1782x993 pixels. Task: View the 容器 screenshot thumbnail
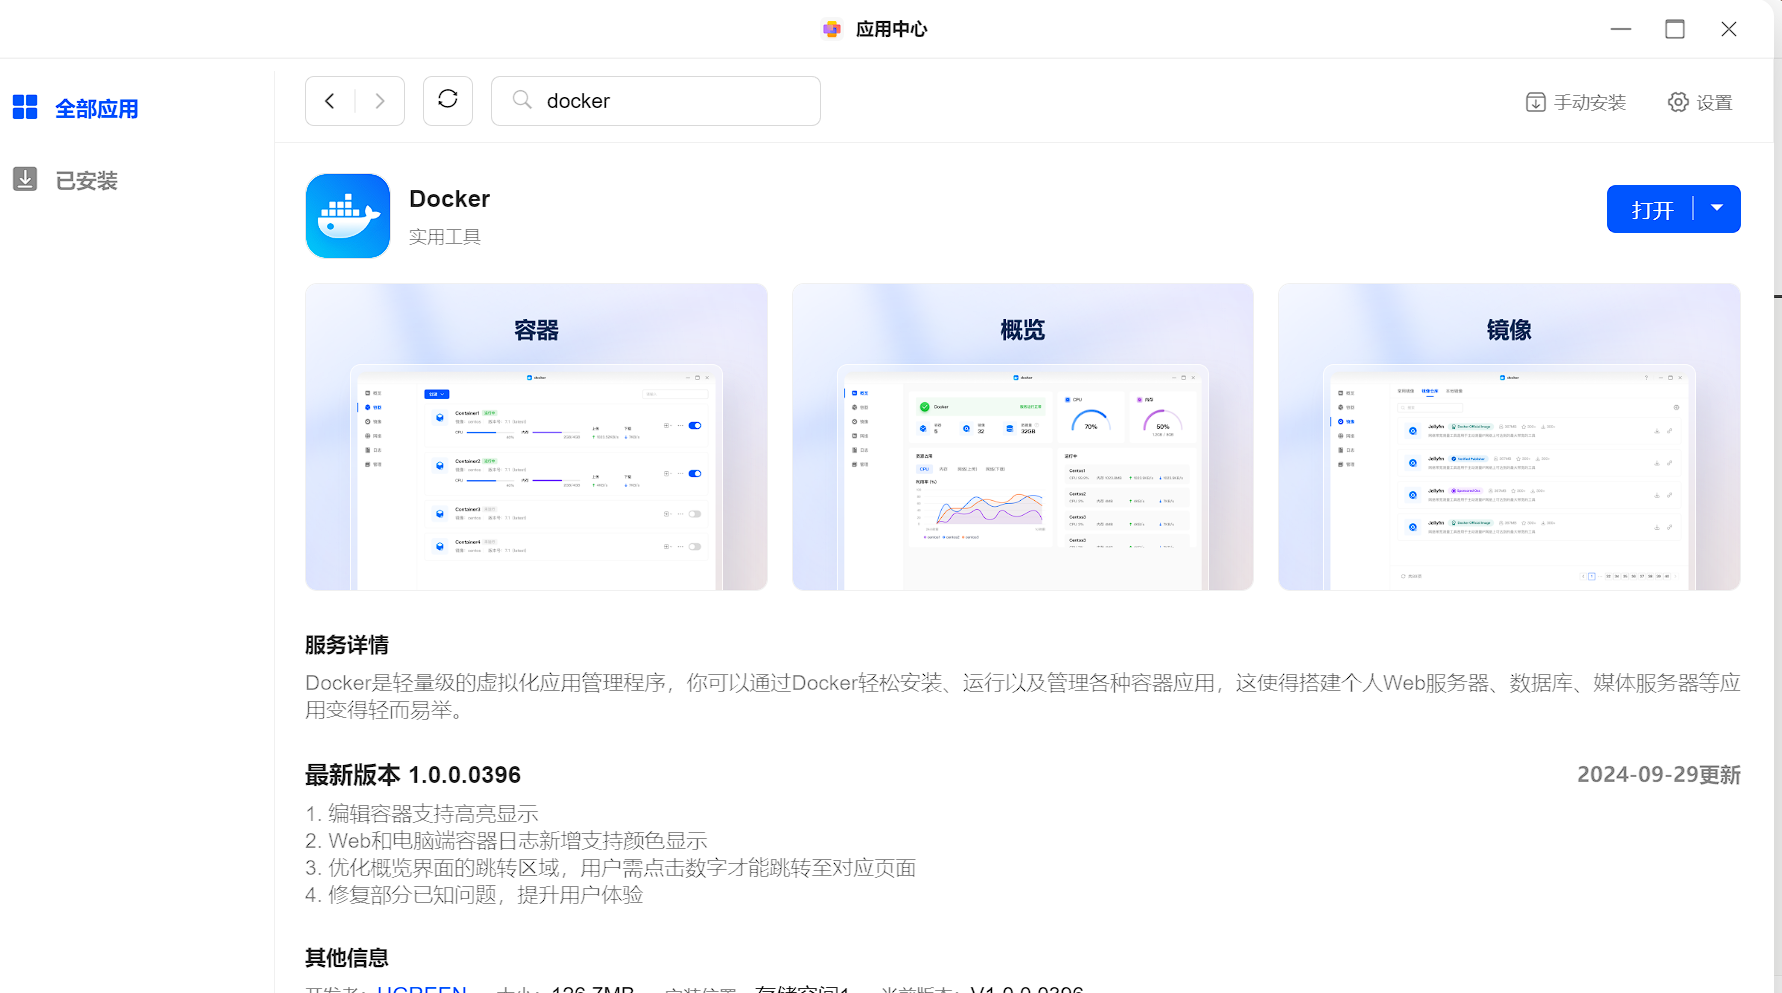536,437
